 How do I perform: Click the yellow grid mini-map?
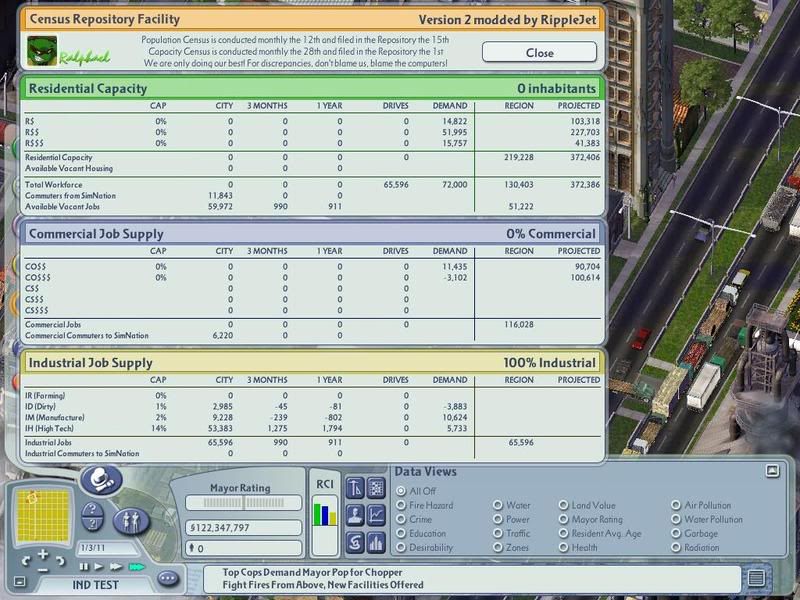coord(42,515)
